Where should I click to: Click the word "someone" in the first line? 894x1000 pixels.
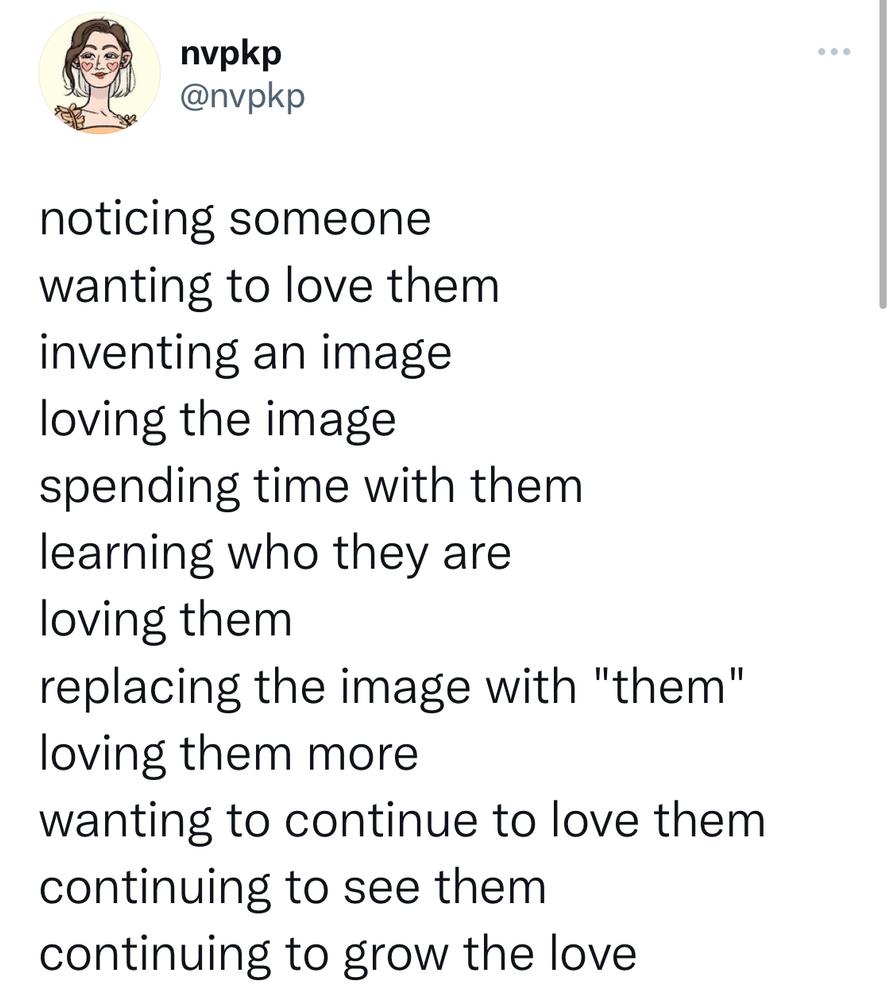(330, 219)
